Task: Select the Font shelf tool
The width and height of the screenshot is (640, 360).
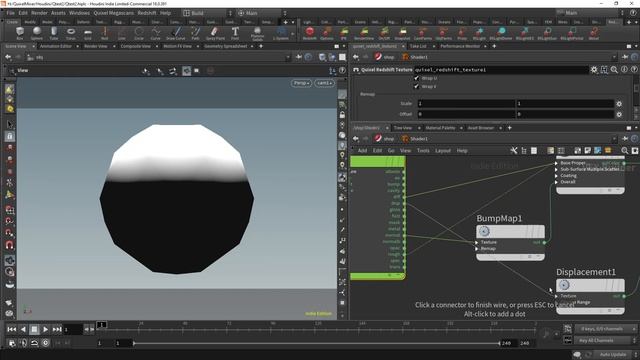Action: pos(235,33)
